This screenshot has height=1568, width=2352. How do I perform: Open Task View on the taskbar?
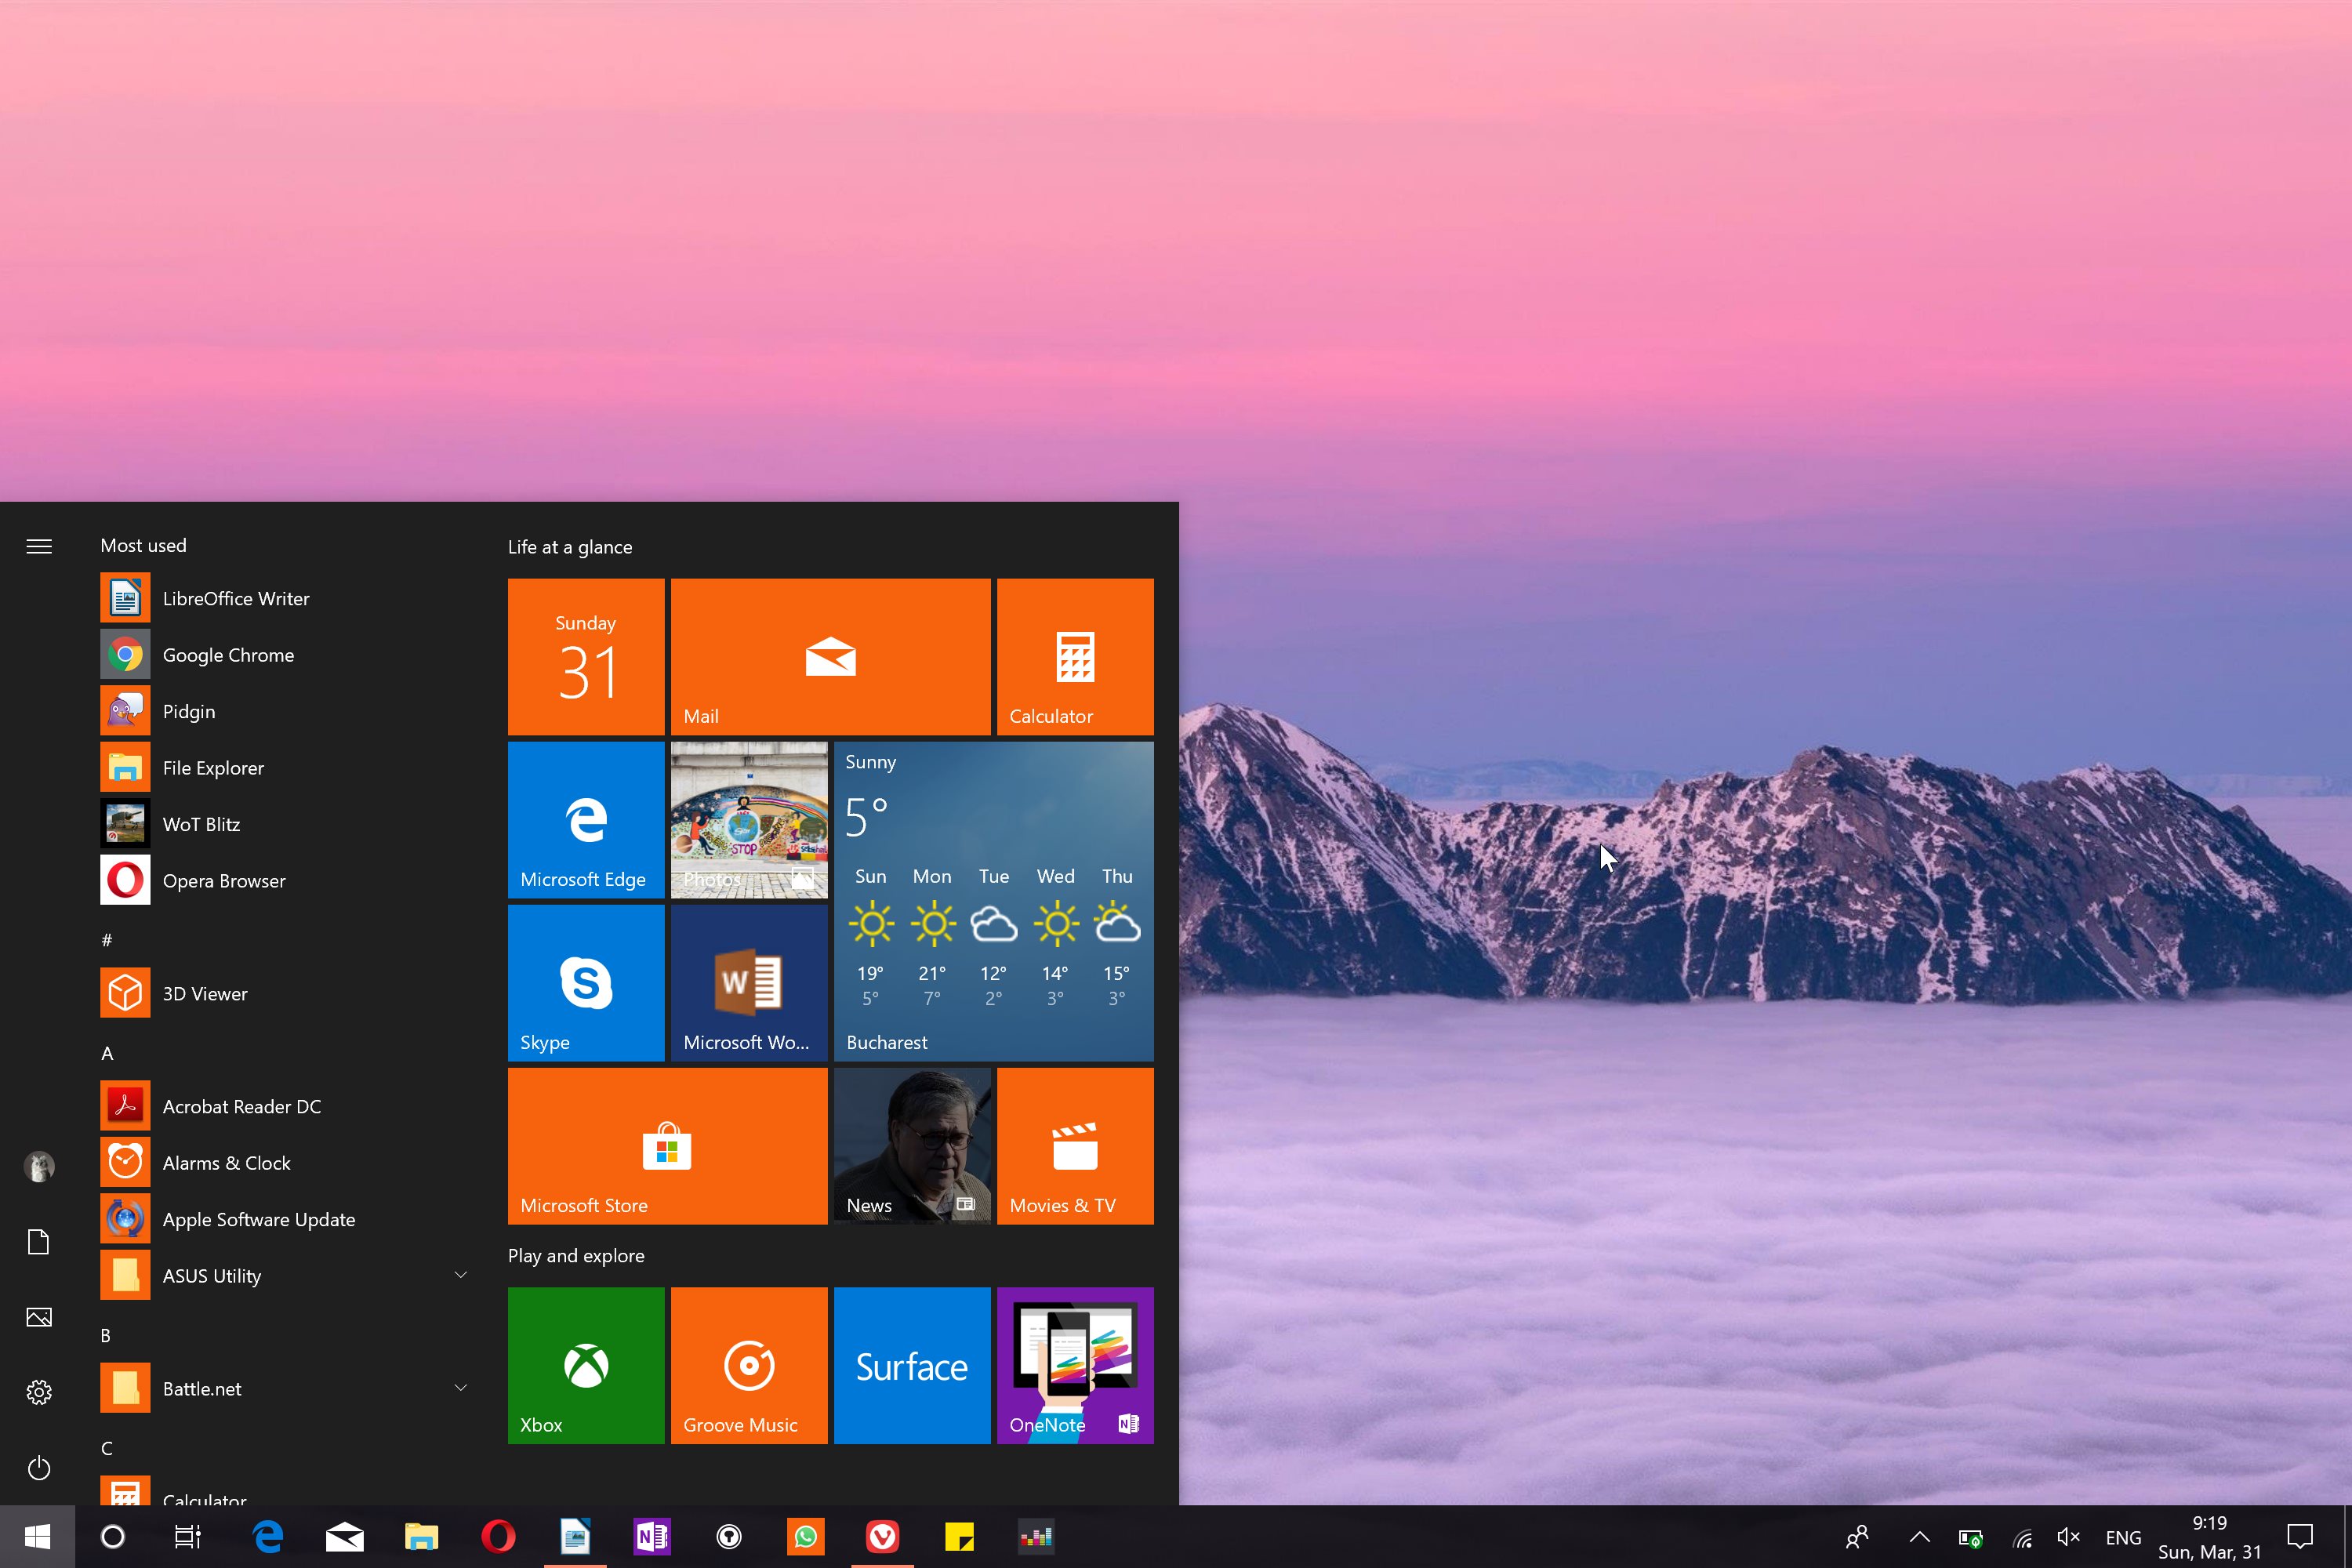point(188,1537)
